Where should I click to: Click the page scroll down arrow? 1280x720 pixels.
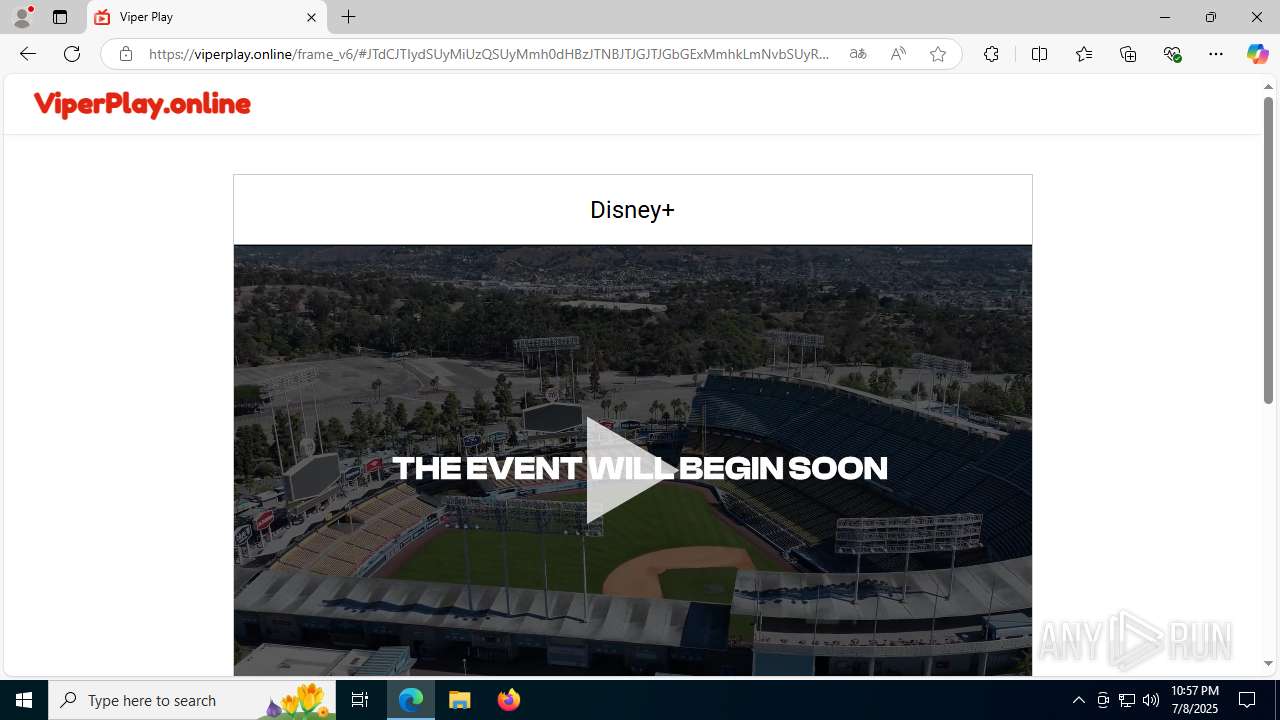pos(1268,663)
